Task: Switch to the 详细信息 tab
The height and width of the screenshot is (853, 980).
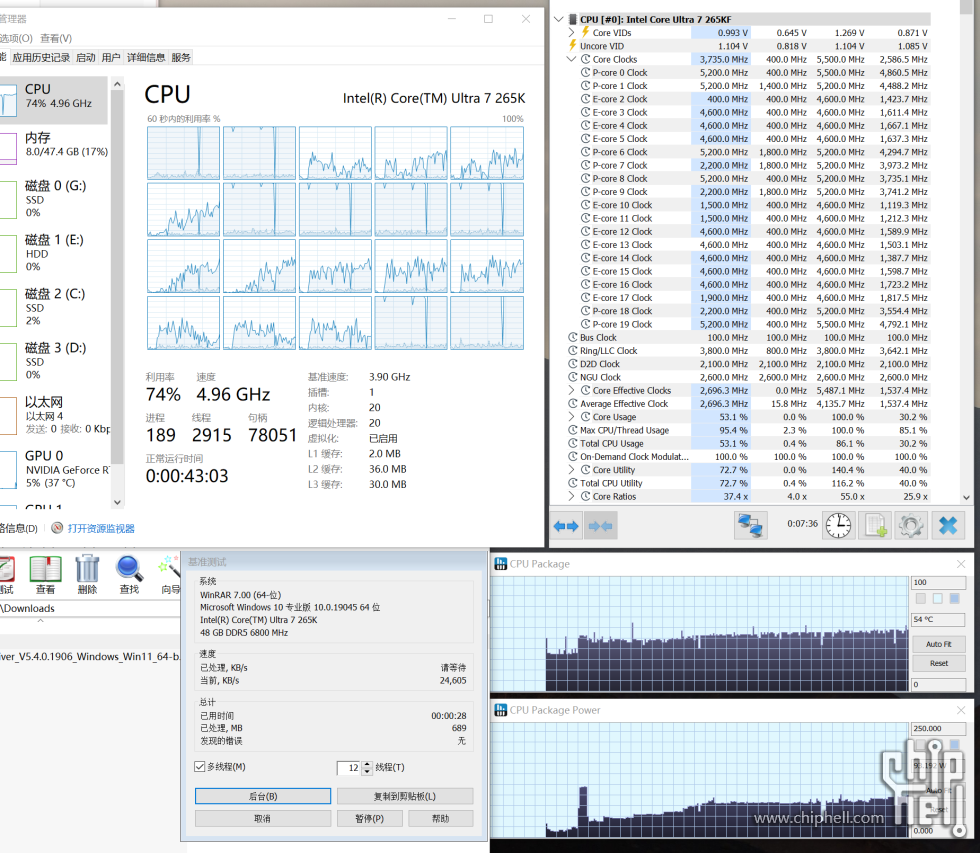Action: pyautogui.click(x=146, y=57)
